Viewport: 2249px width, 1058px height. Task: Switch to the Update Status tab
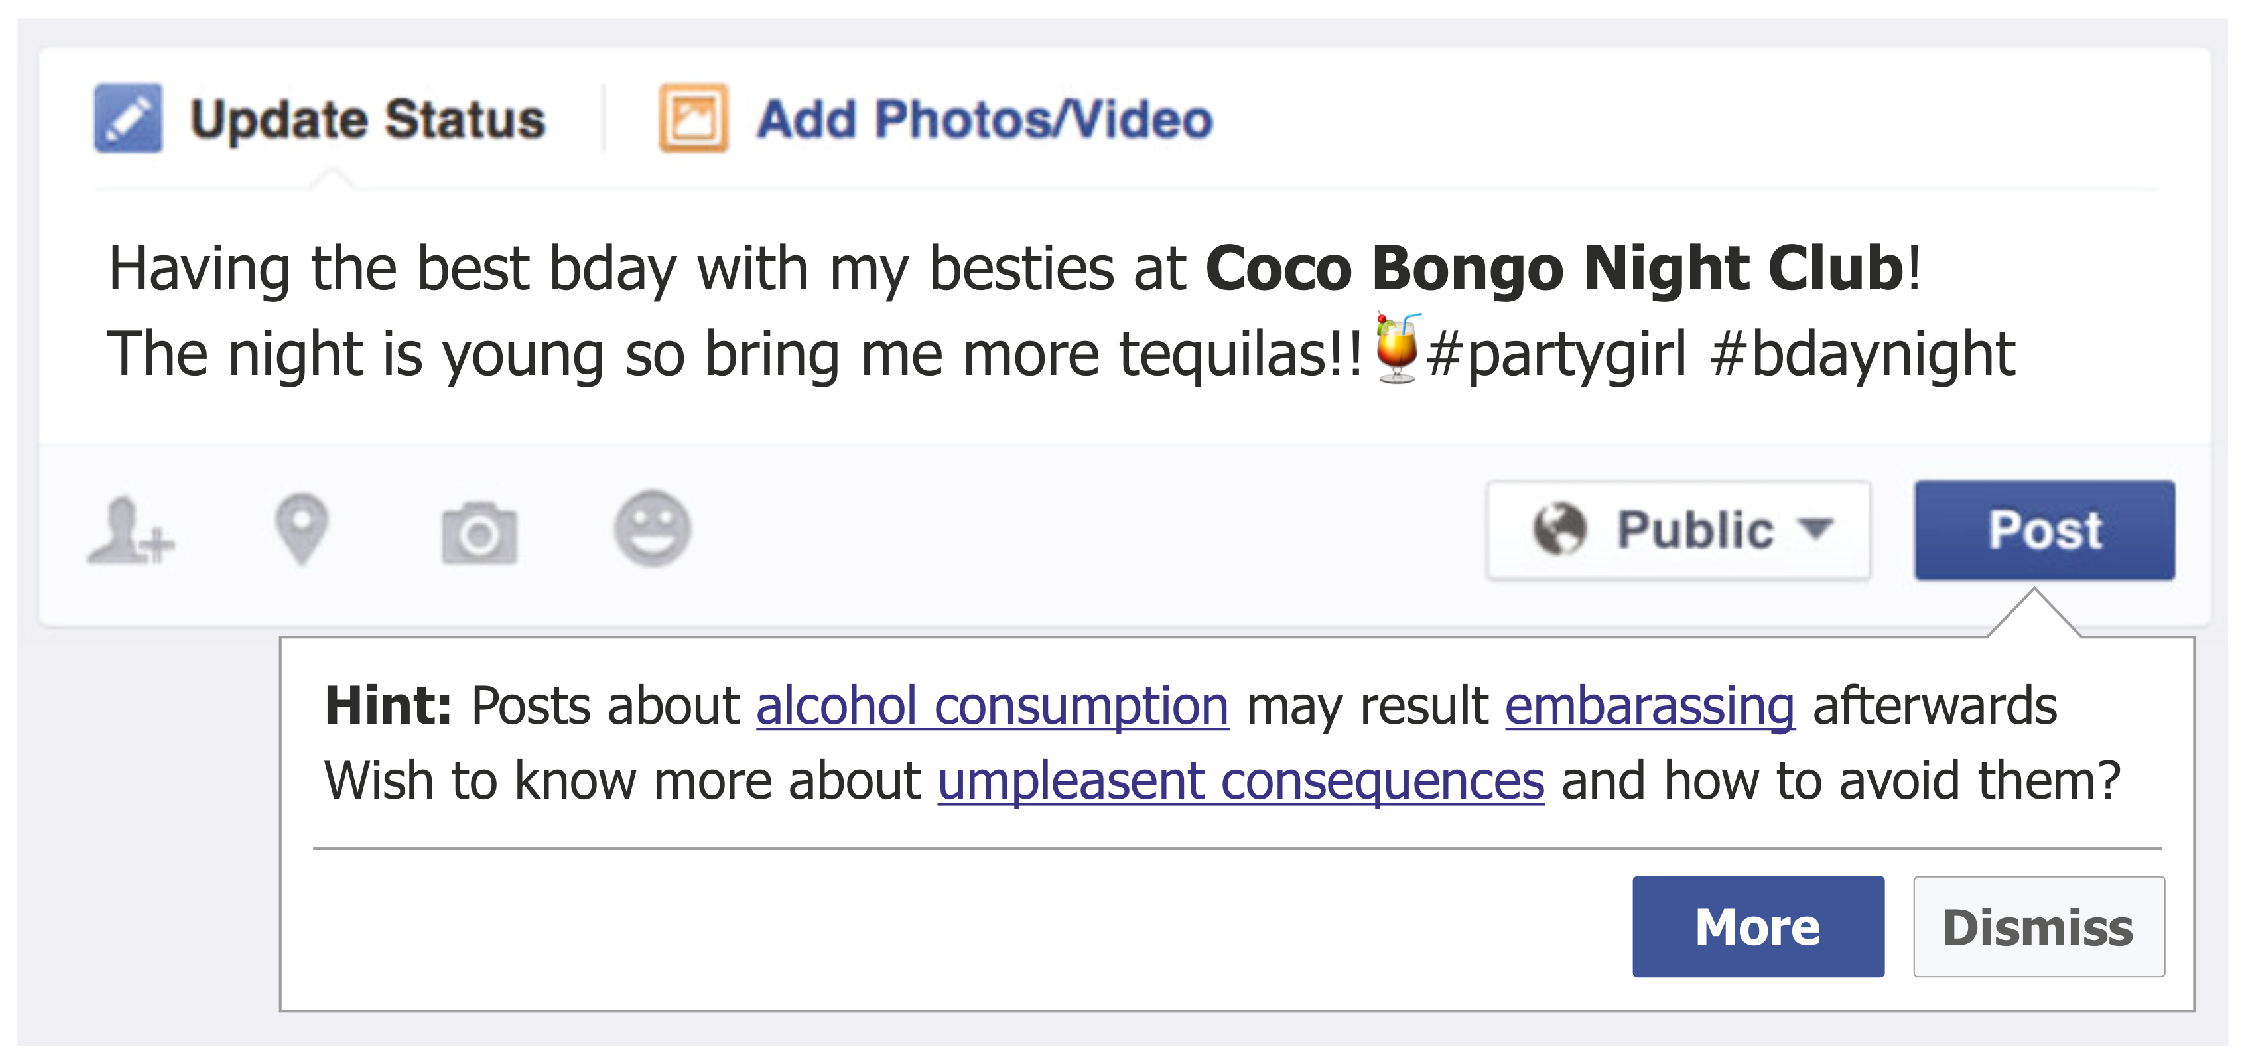367,120
